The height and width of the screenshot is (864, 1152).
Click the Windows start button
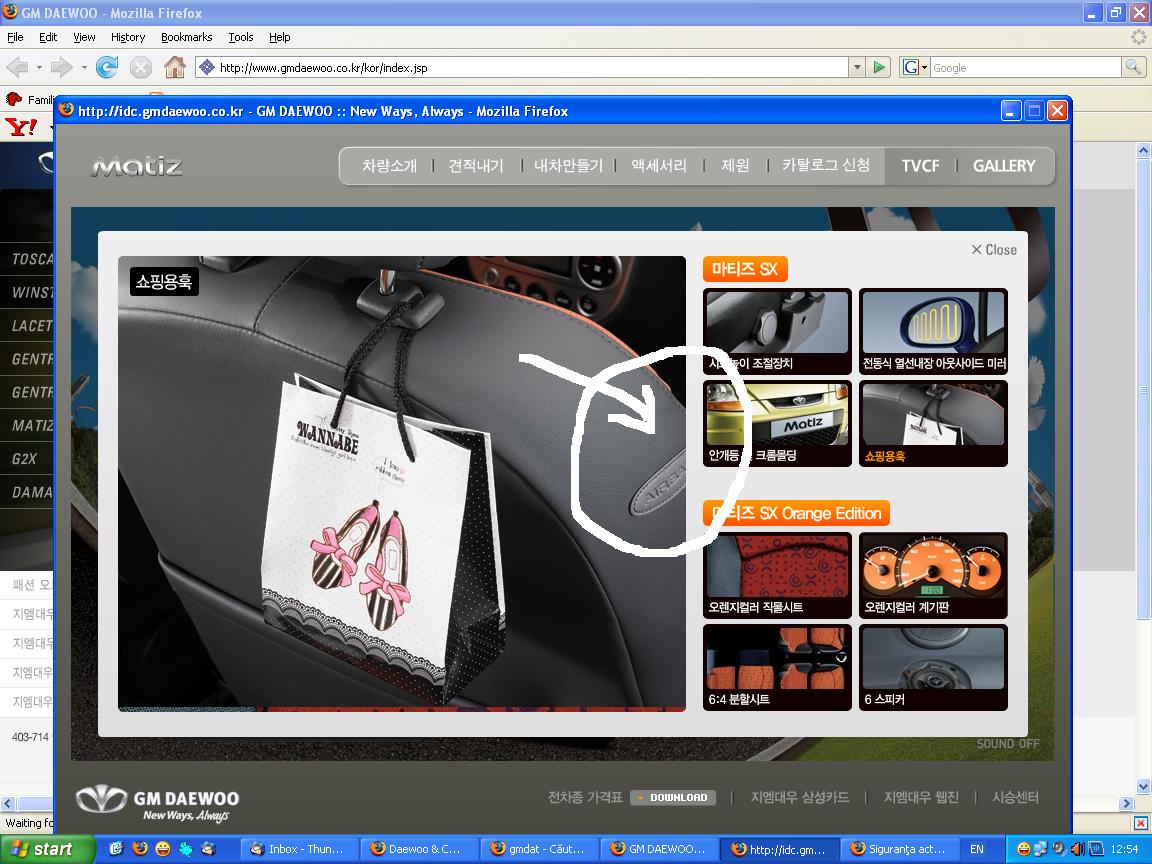pyautogui.click(x=48, y=849)
